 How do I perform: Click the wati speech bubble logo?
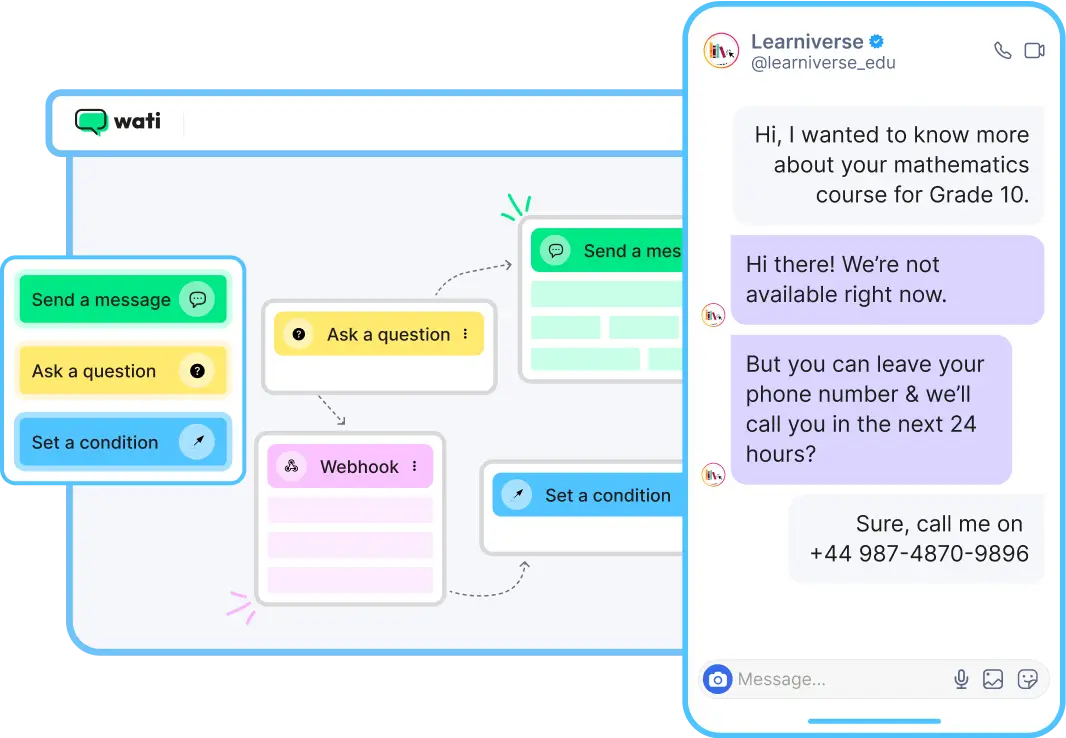(x=91, y=122)
